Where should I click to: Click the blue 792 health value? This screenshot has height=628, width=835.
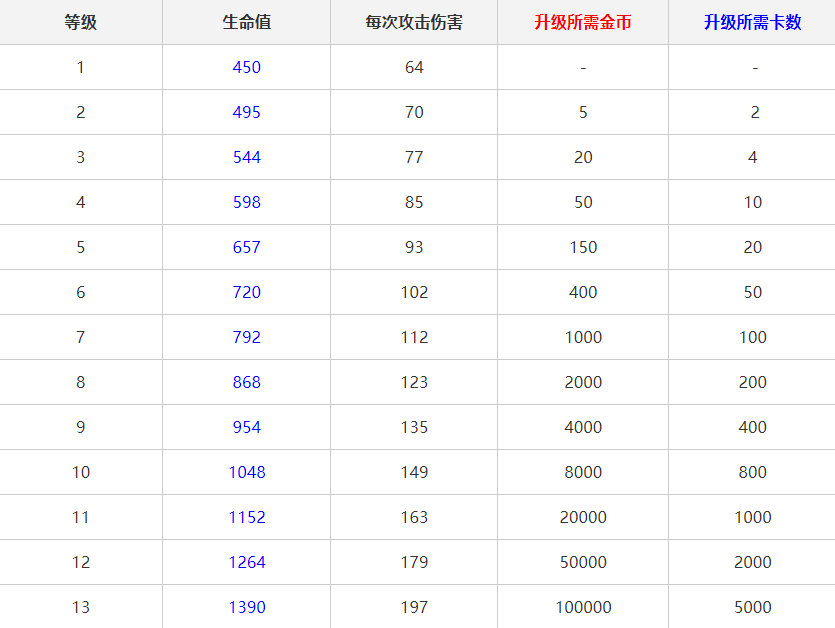coord(246,337)
